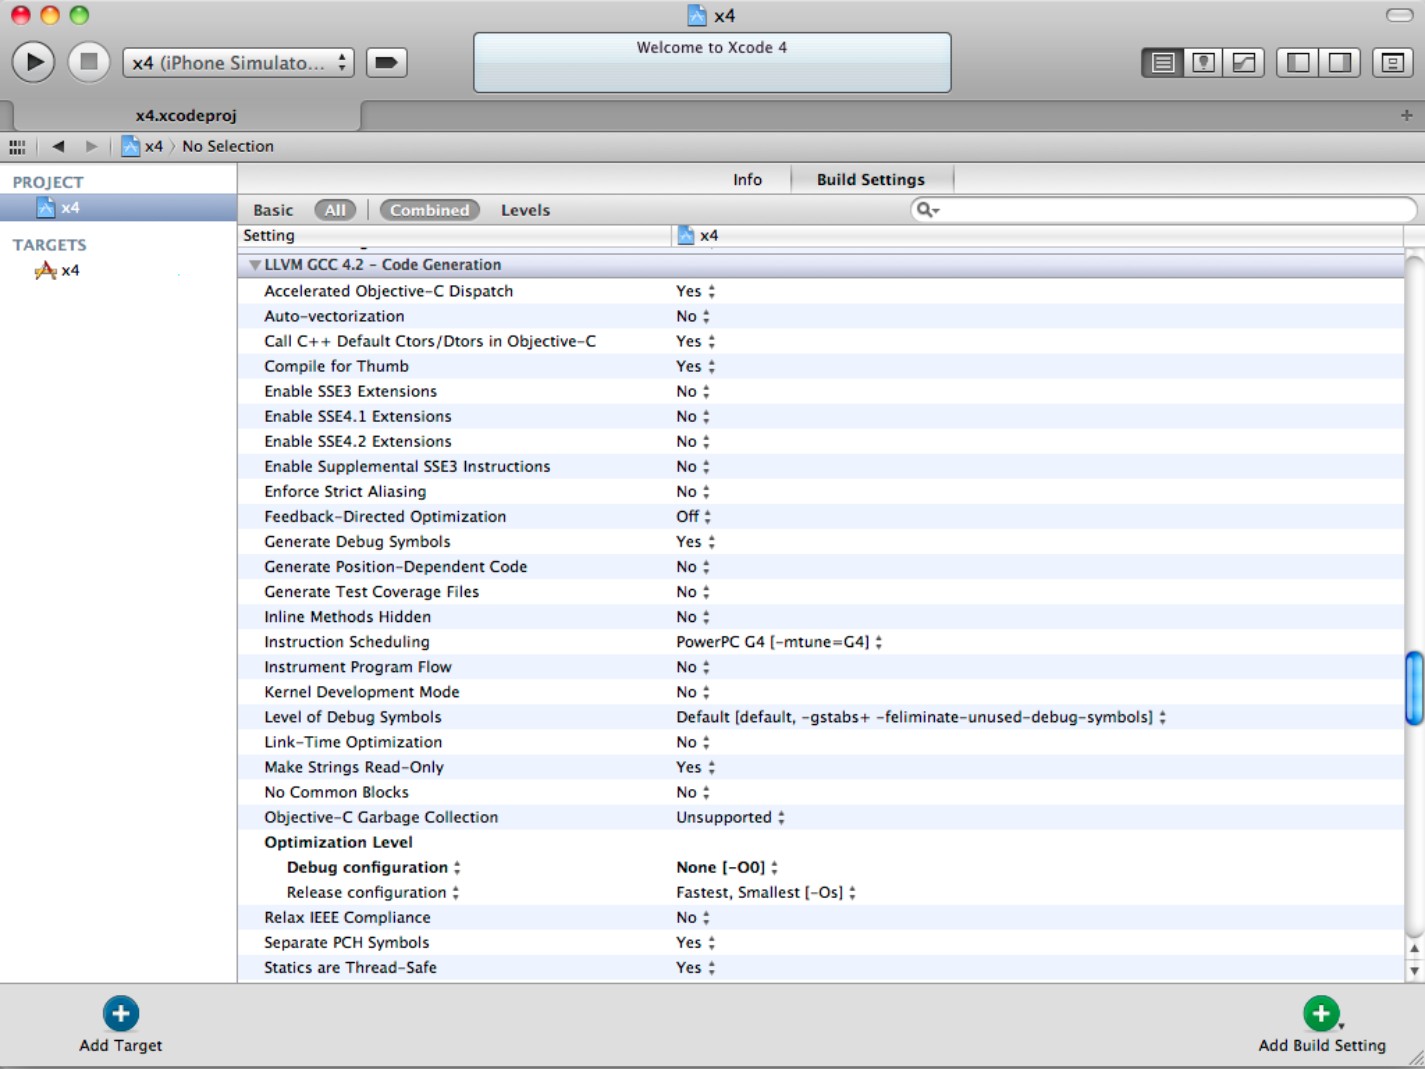
Task: Select the All filter
Action: [x=335, y=210]
